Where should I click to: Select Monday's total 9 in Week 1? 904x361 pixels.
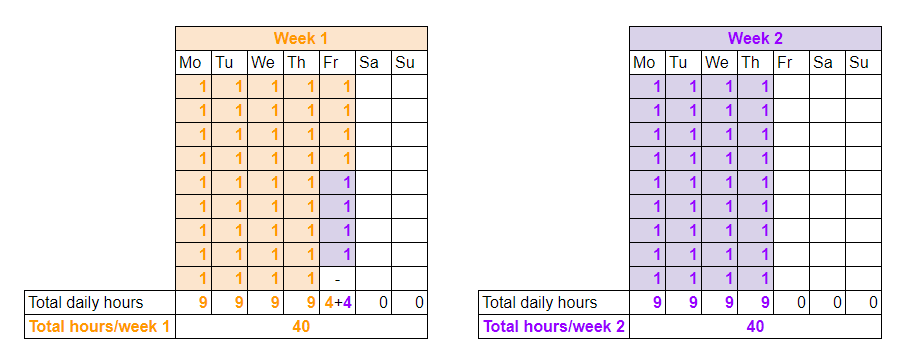[x=194, y=303]
